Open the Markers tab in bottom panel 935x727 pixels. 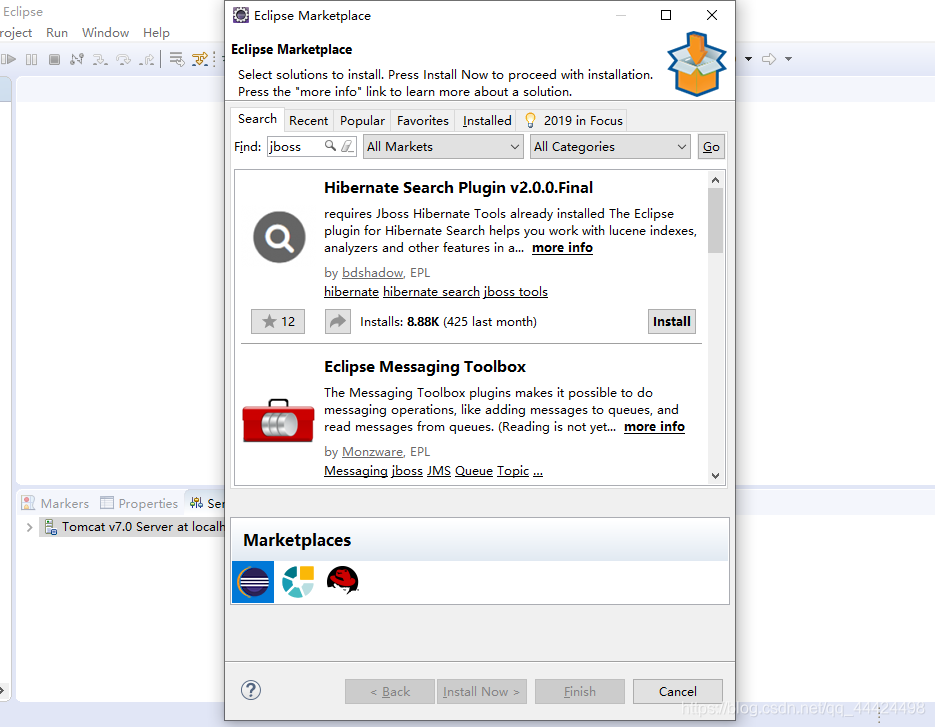tap(55, 503)
